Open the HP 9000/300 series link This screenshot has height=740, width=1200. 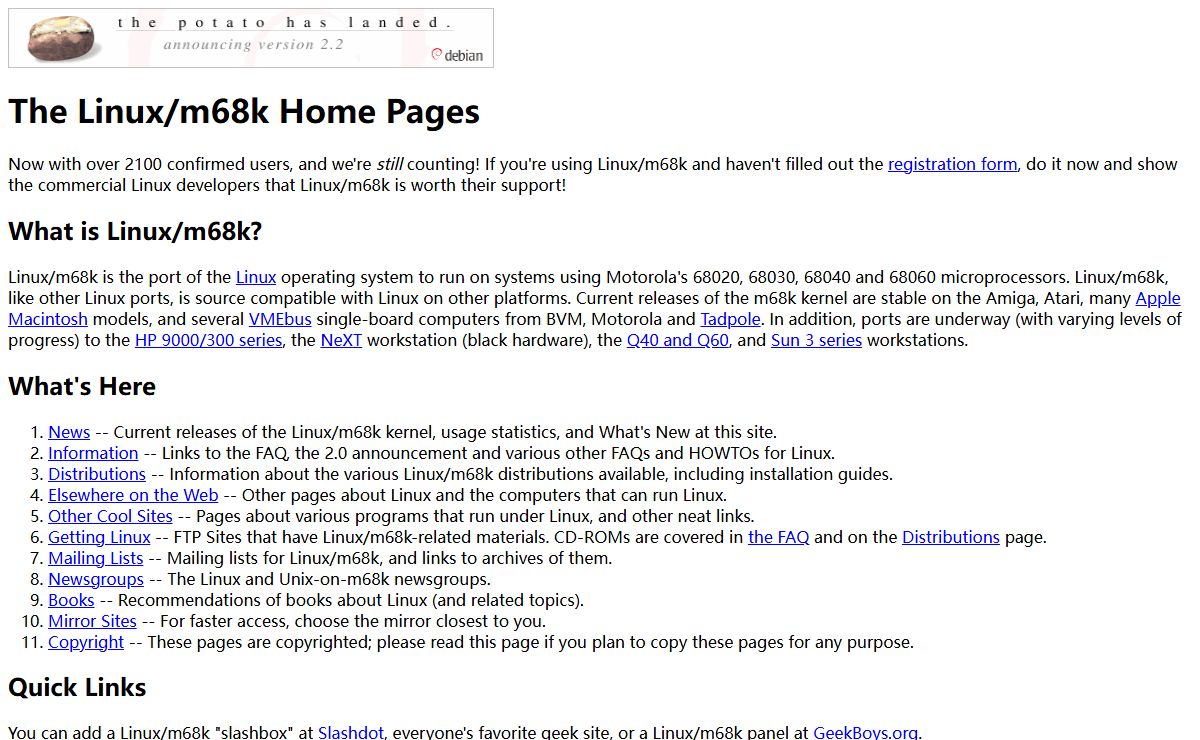point(208,340)
